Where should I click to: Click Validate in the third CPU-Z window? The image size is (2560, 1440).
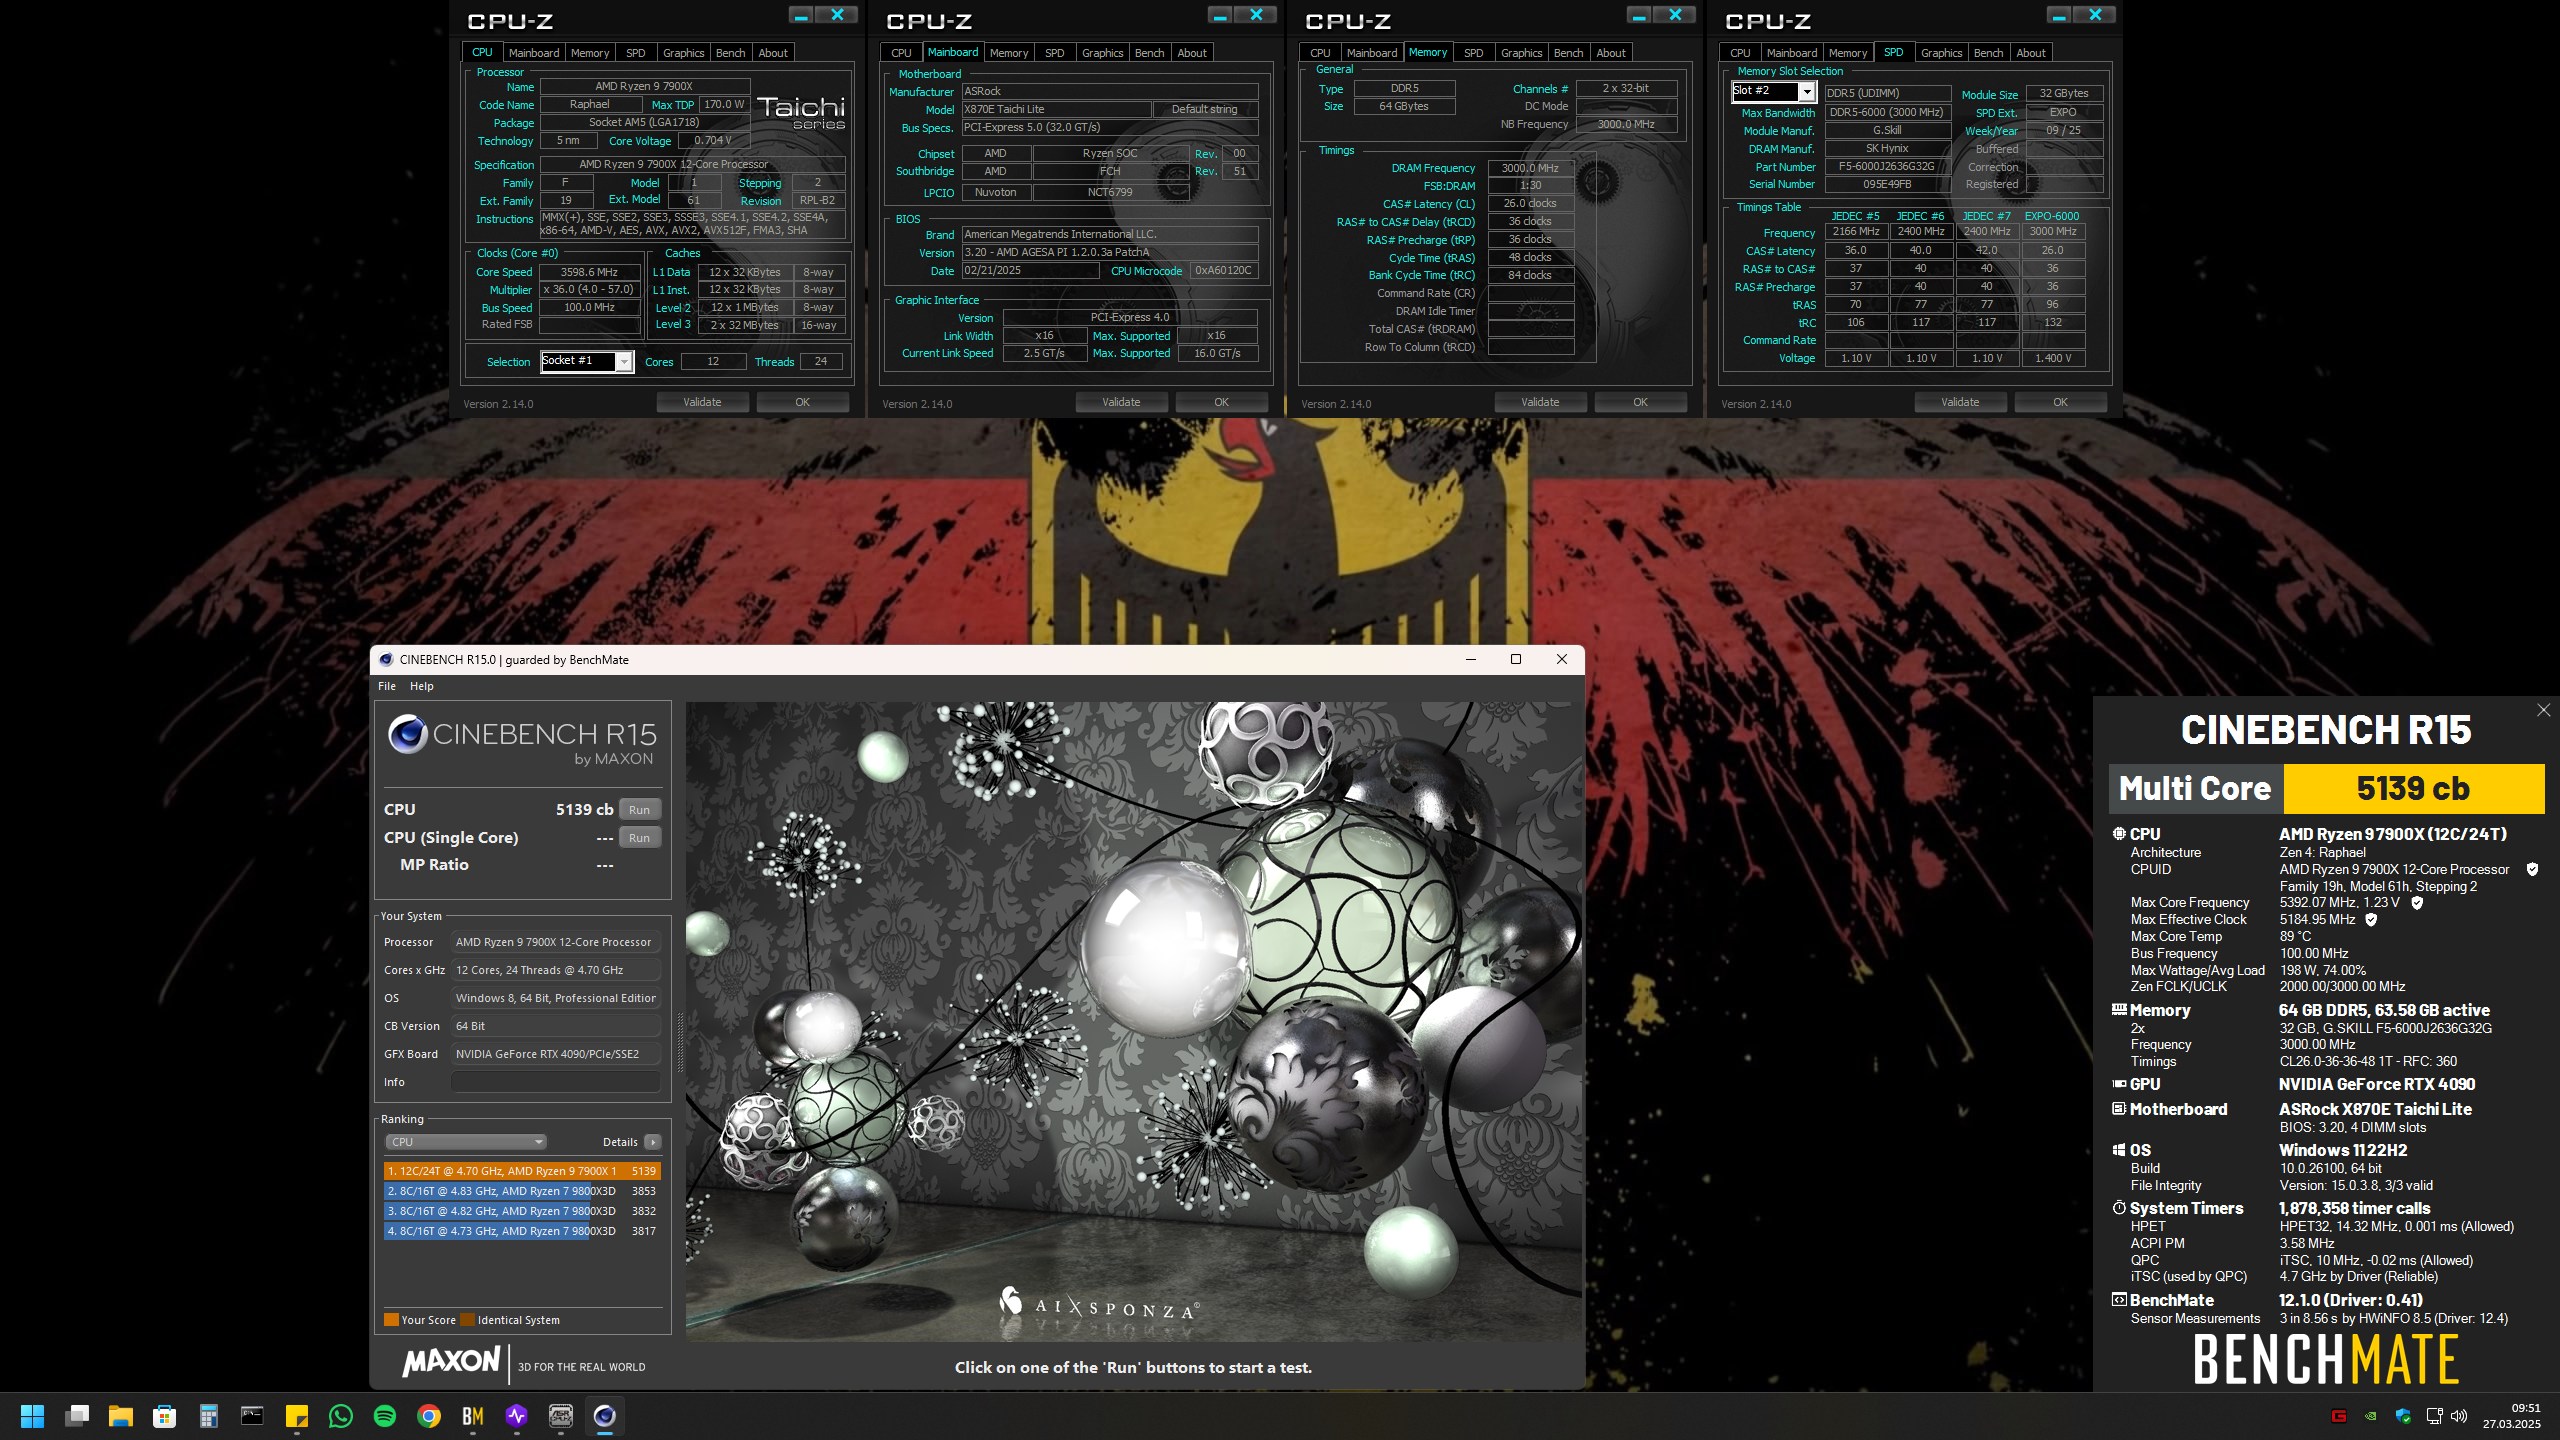1540,402
